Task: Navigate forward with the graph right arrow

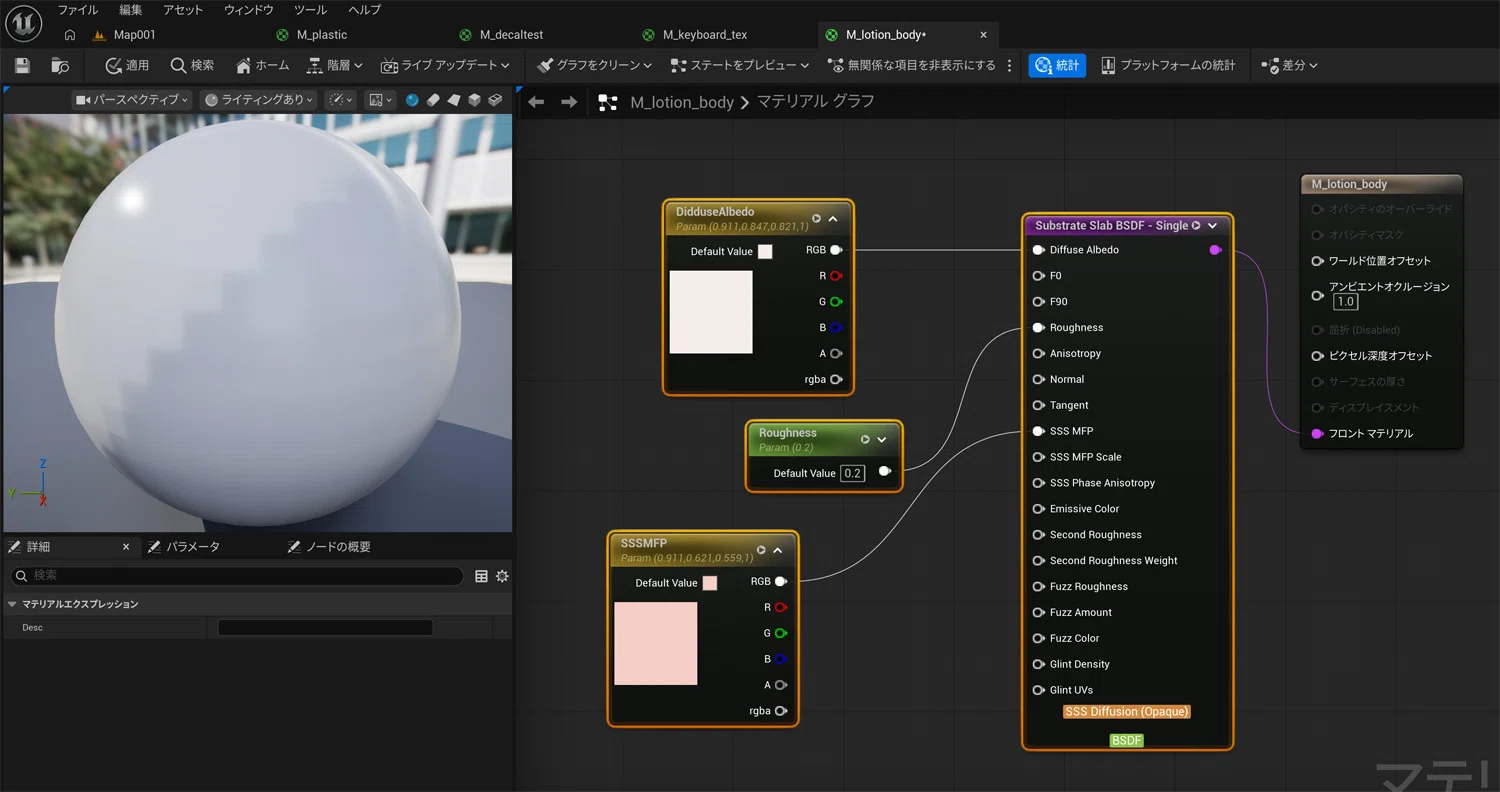Action: [x=569, y=102]
